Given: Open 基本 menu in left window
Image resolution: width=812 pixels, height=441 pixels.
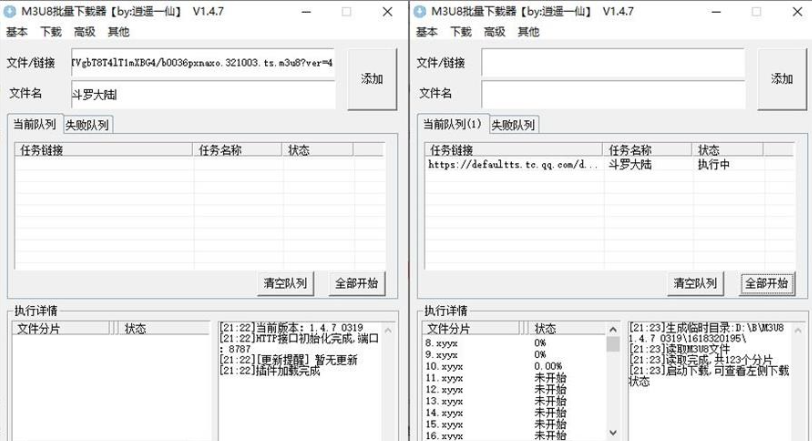Looking at the screenshot, I should (17, 32).
